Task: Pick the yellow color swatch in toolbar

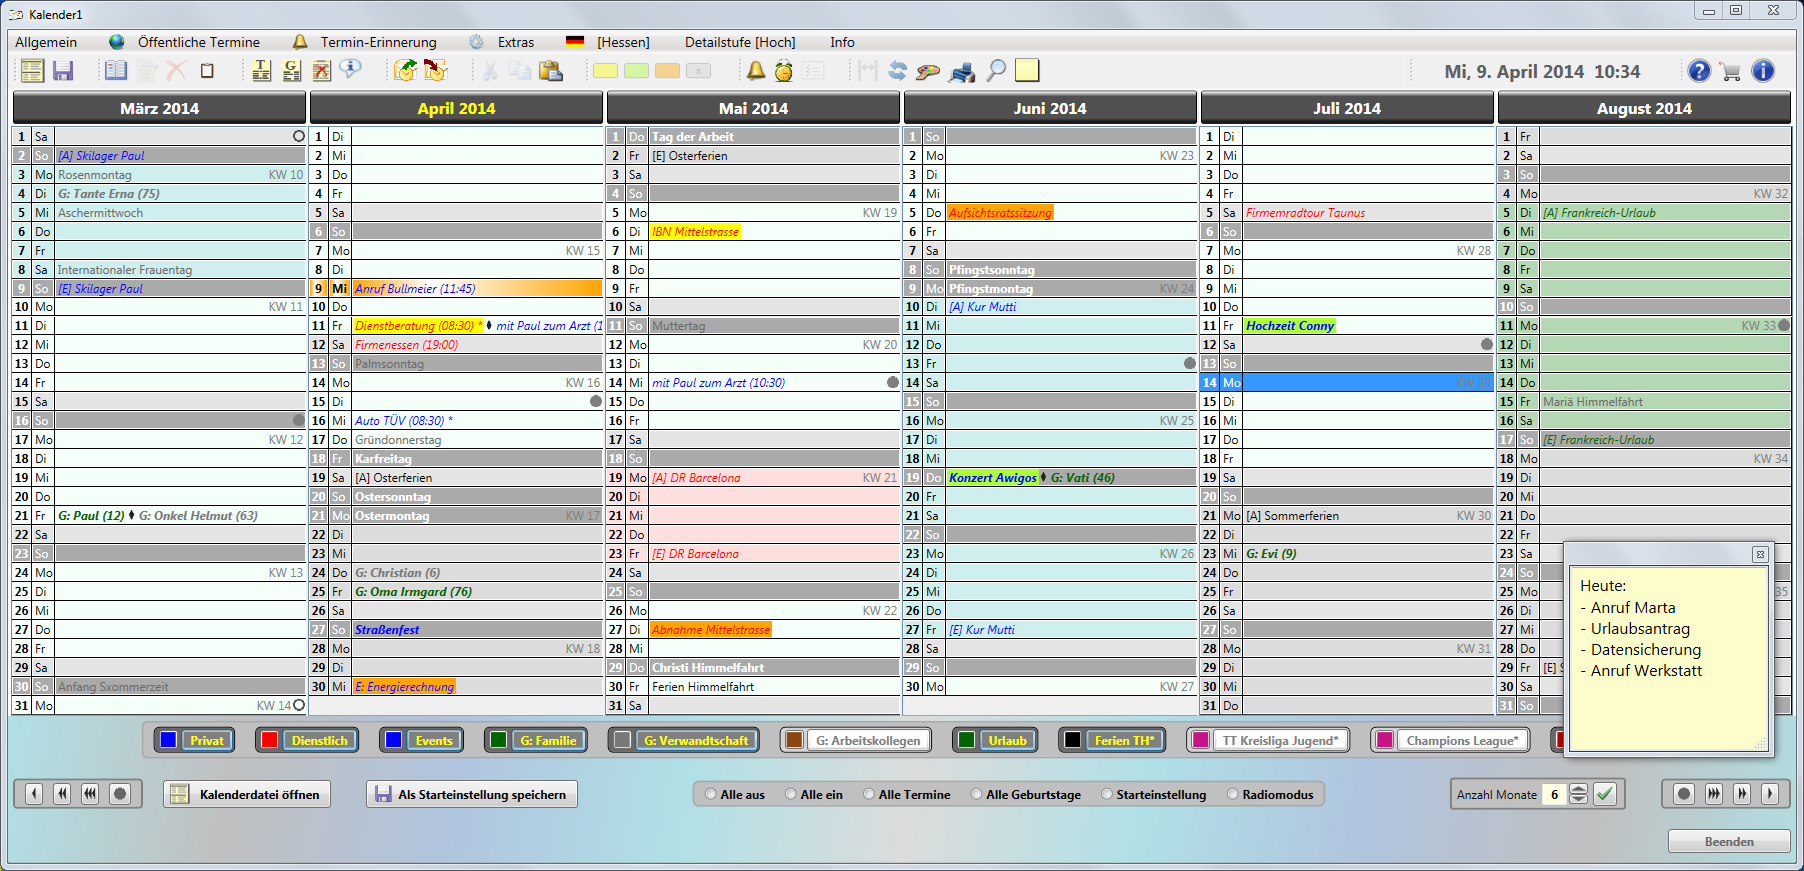Action: pyautogui.click(x=605, y=71)
